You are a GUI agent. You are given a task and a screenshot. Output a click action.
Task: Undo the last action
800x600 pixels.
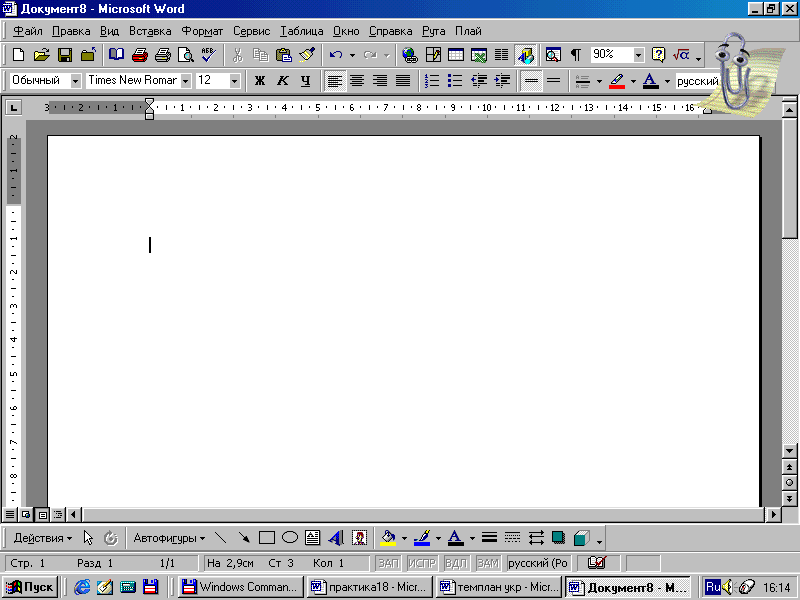pyautogui.click(x=335, y=55)
